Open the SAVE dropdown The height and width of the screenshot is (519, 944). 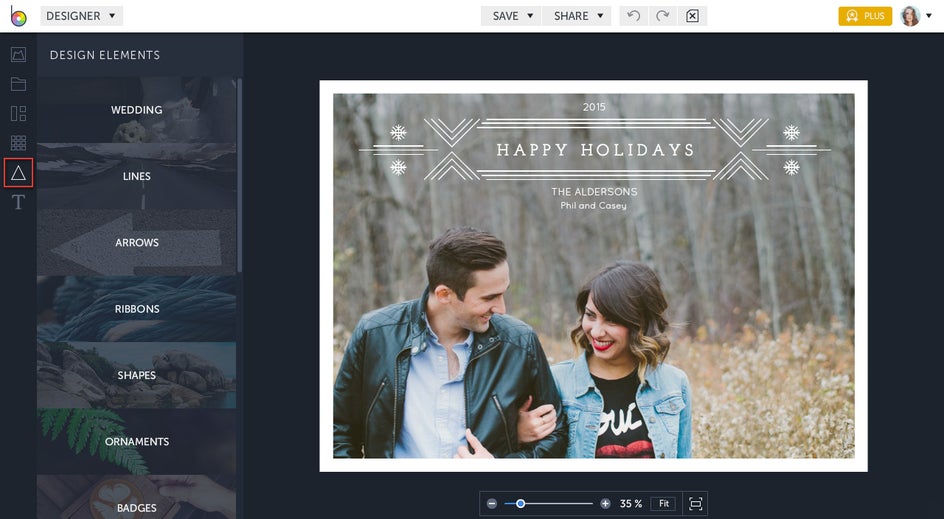(x=512, y=16)
